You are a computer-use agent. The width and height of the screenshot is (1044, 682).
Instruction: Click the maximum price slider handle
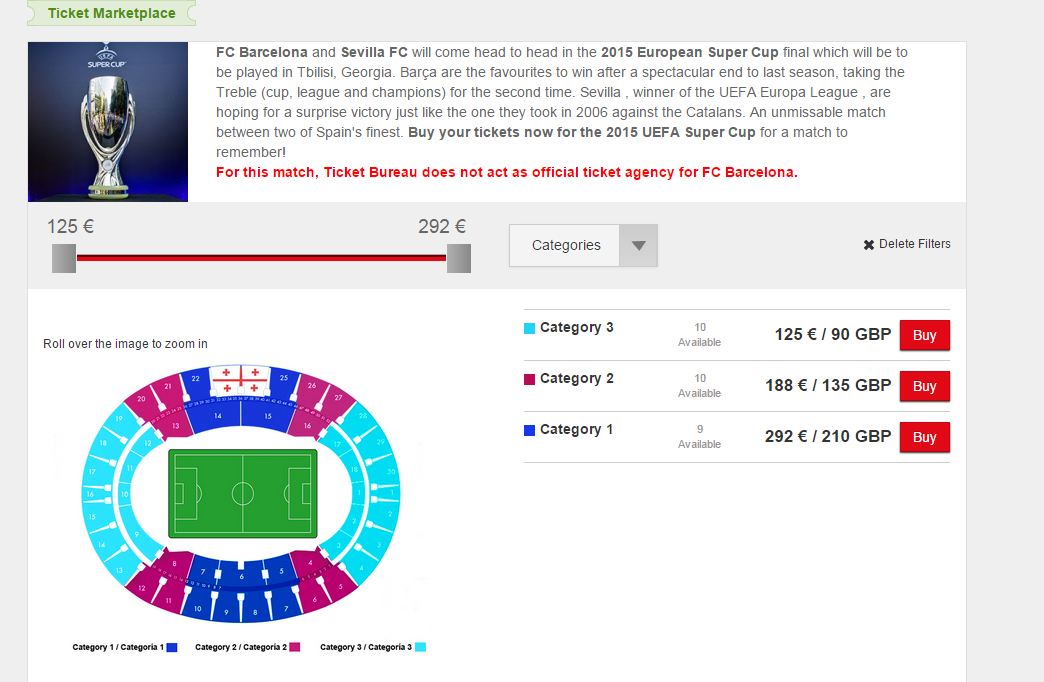pyautogui.click(x=459, y=258)
